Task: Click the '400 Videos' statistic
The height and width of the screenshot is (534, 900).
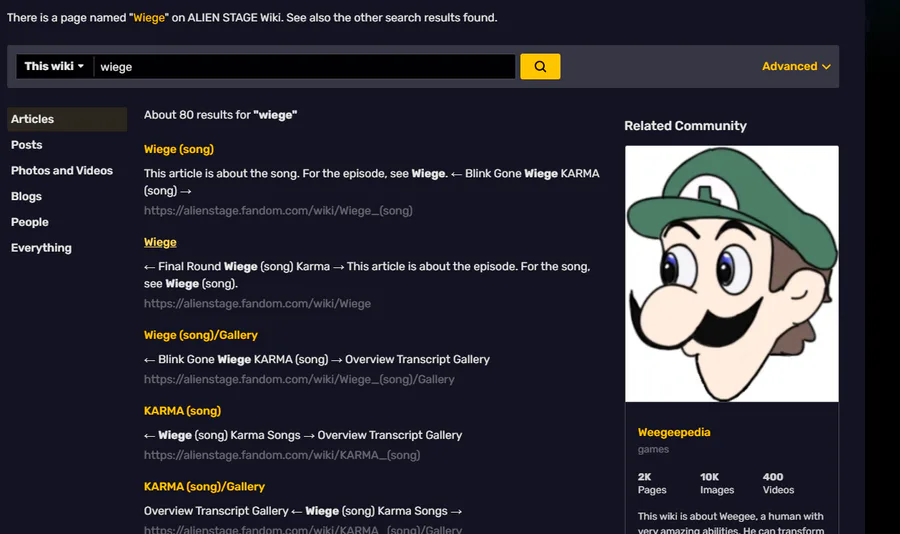Action: pyautogui.click(x=778, y=483)
